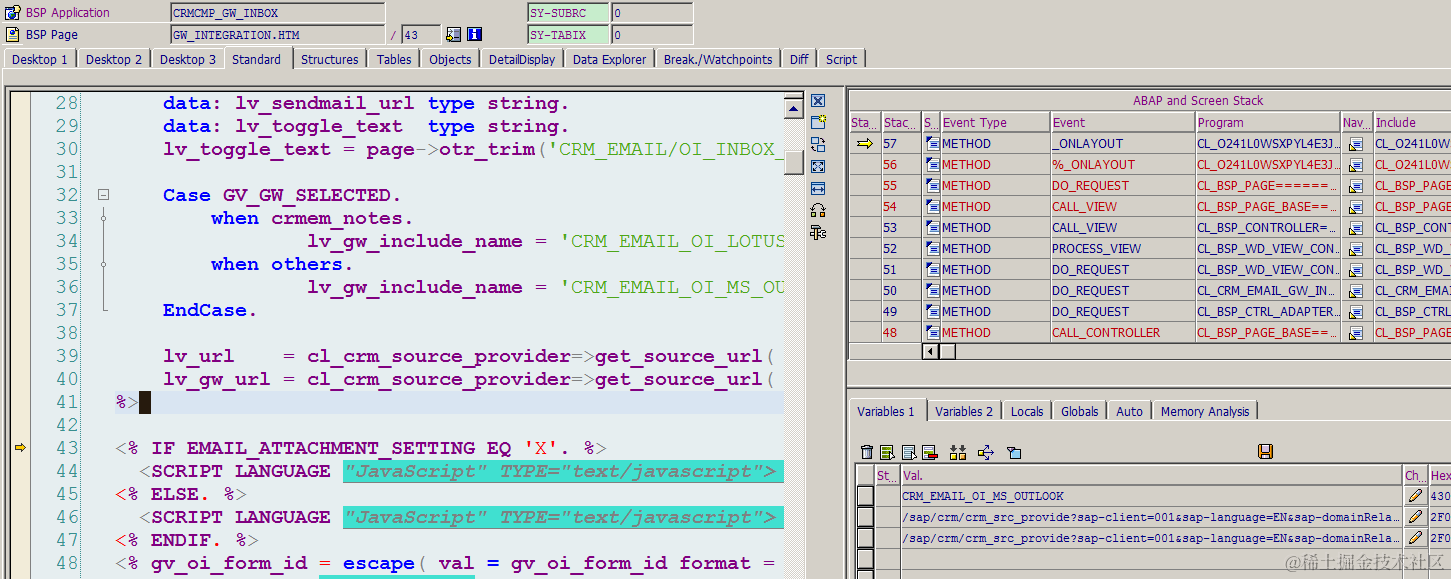This screenshot has height=579, width=1451.
Task: Switch to Variables 2 tab
Action: click(964, 411)
